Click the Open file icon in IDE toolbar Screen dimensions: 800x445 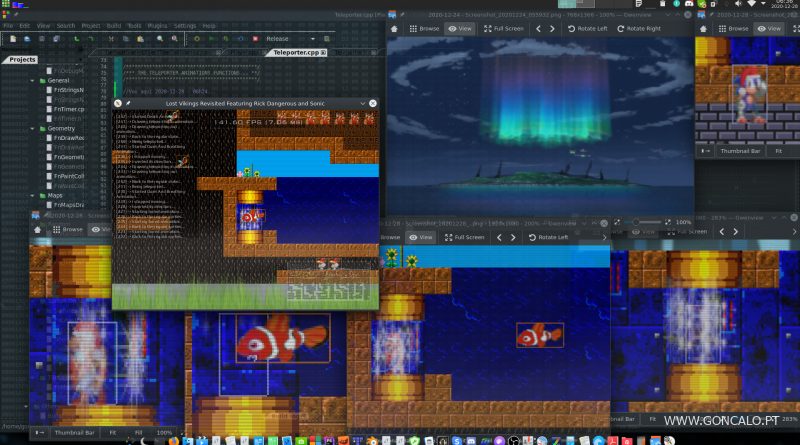[x=27, y=39]
